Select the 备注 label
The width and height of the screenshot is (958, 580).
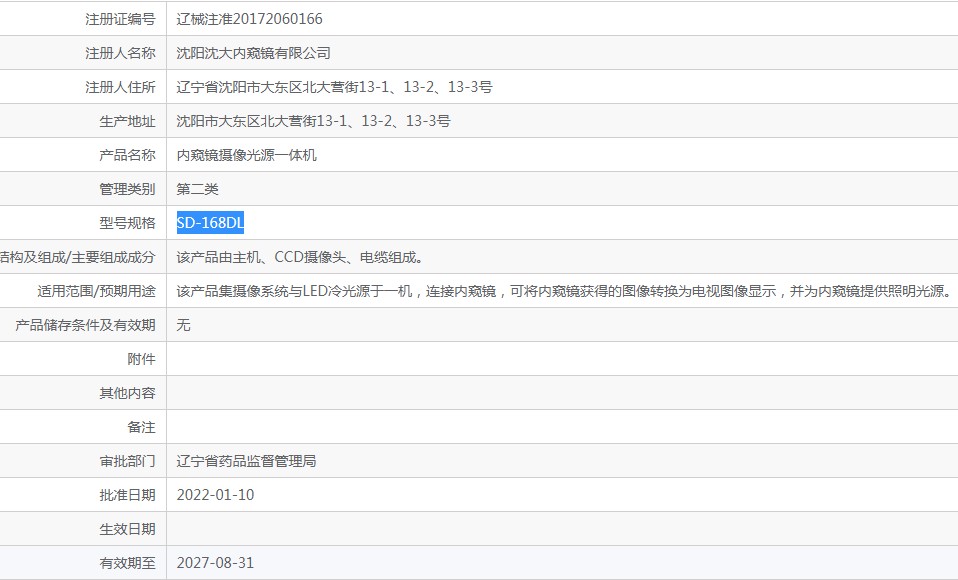[x=141, y=427]
